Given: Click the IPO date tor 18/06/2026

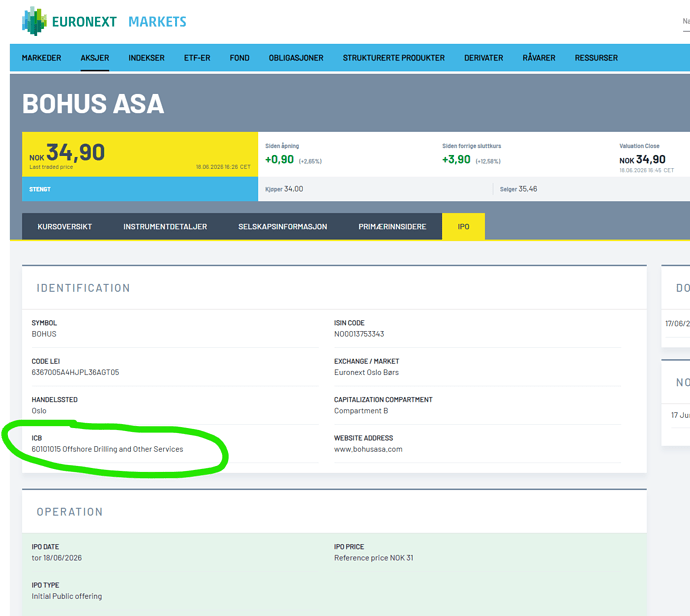Looking at the screenshot, I should pyautogui.click(x=57, y=558).
